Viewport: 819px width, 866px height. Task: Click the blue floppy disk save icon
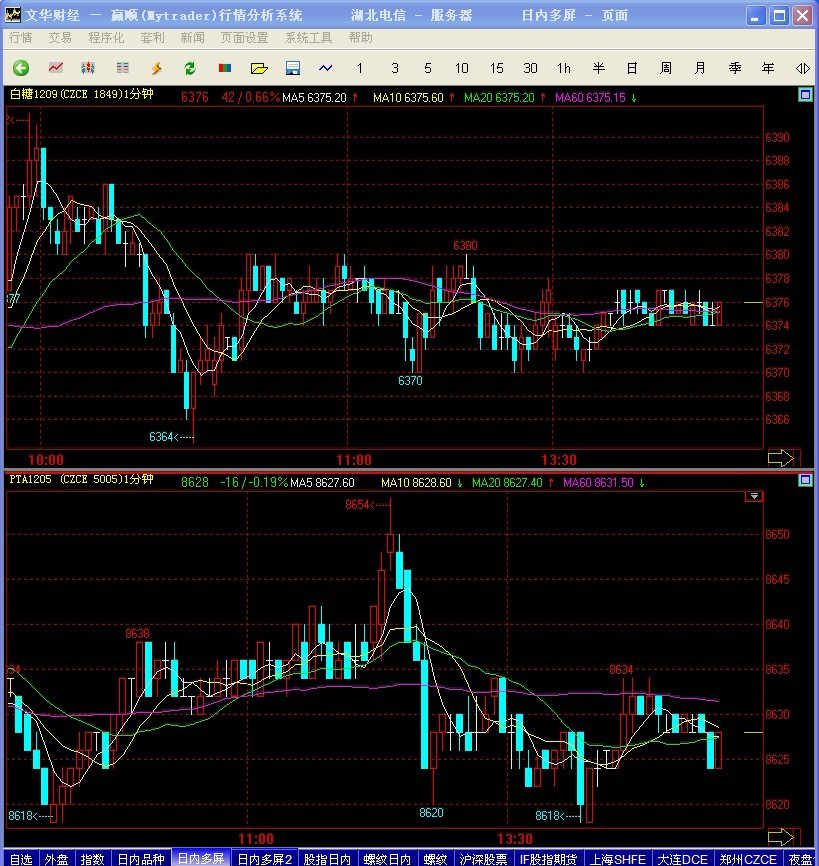coord(293,68)
